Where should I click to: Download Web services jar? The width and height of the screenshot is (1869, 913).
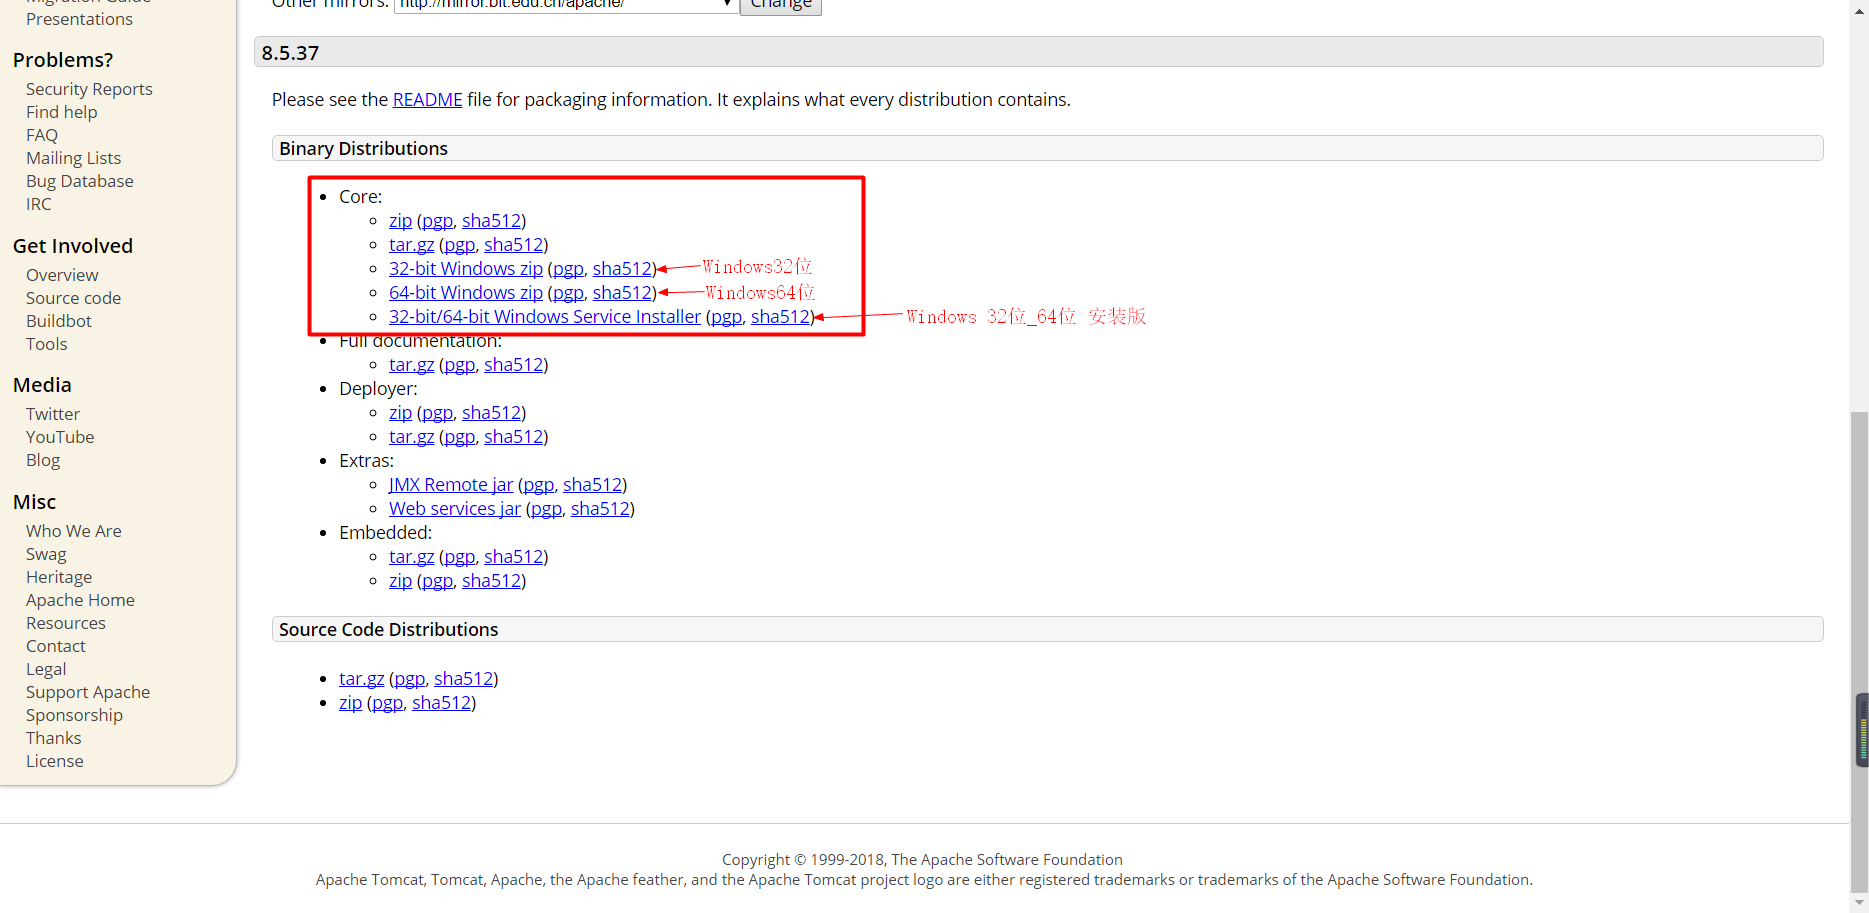(x=455, y=509)
